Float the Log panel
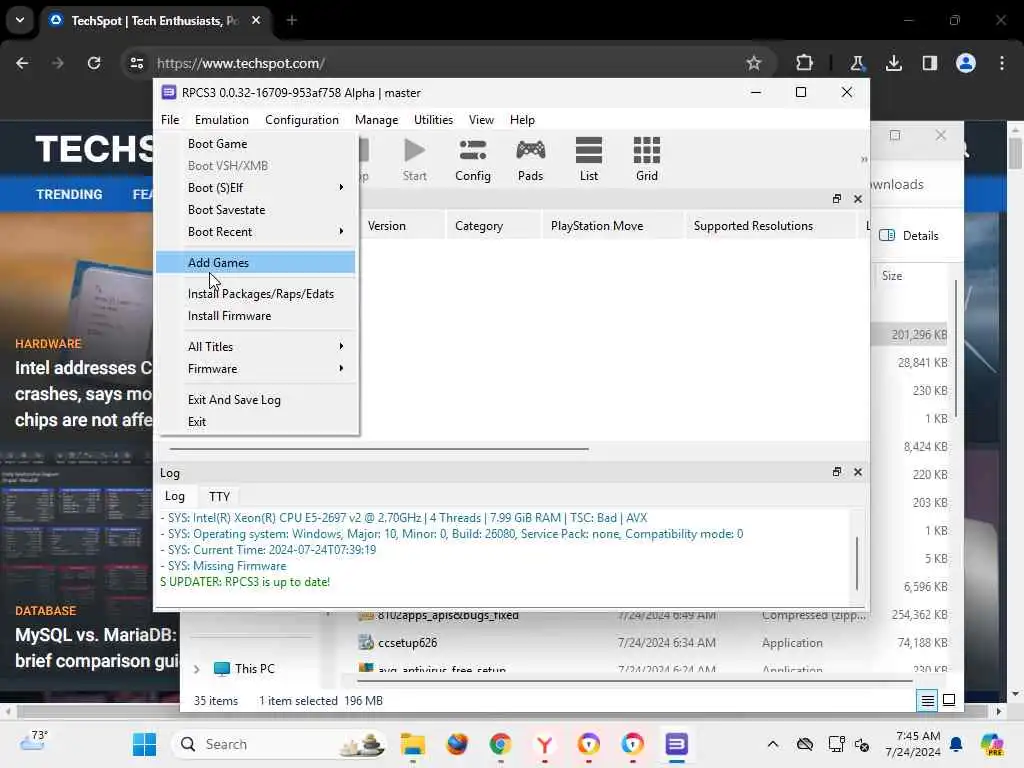Image resolution: width=1024 pixels, height=768 pixels. click(x=837, y=472)
